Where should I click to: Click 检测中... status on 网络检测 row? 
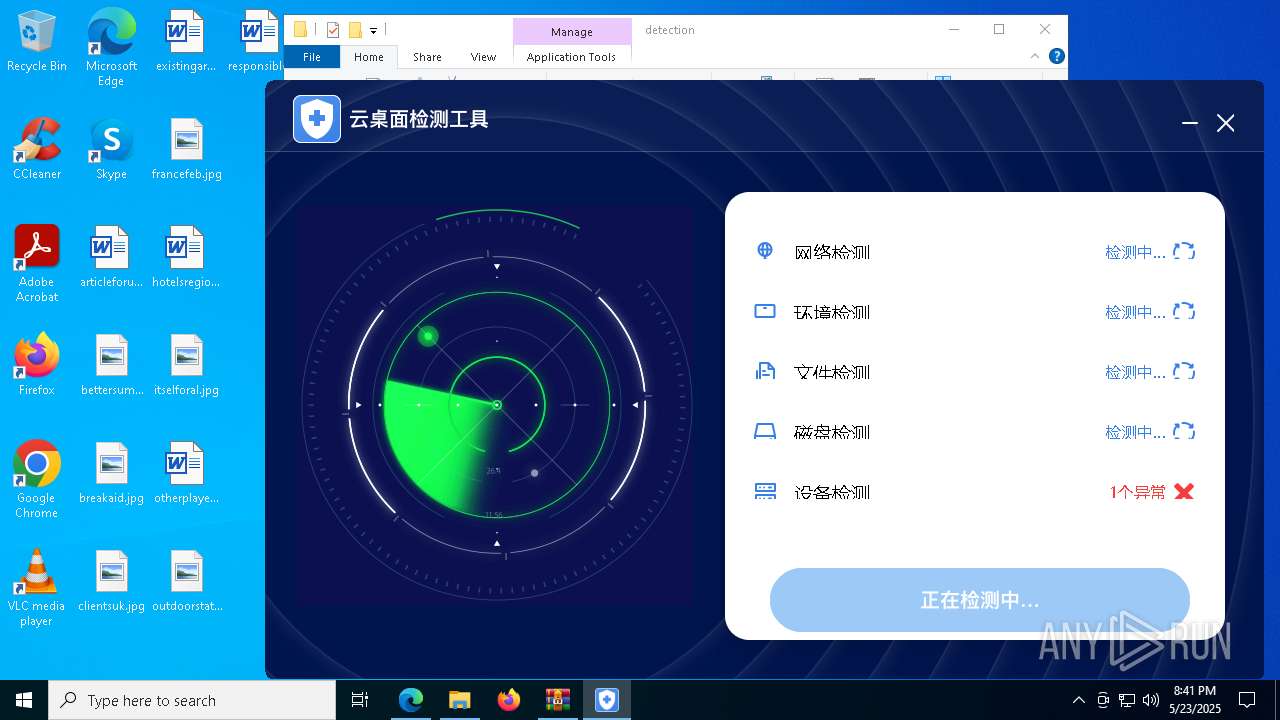click(1135, 252)
